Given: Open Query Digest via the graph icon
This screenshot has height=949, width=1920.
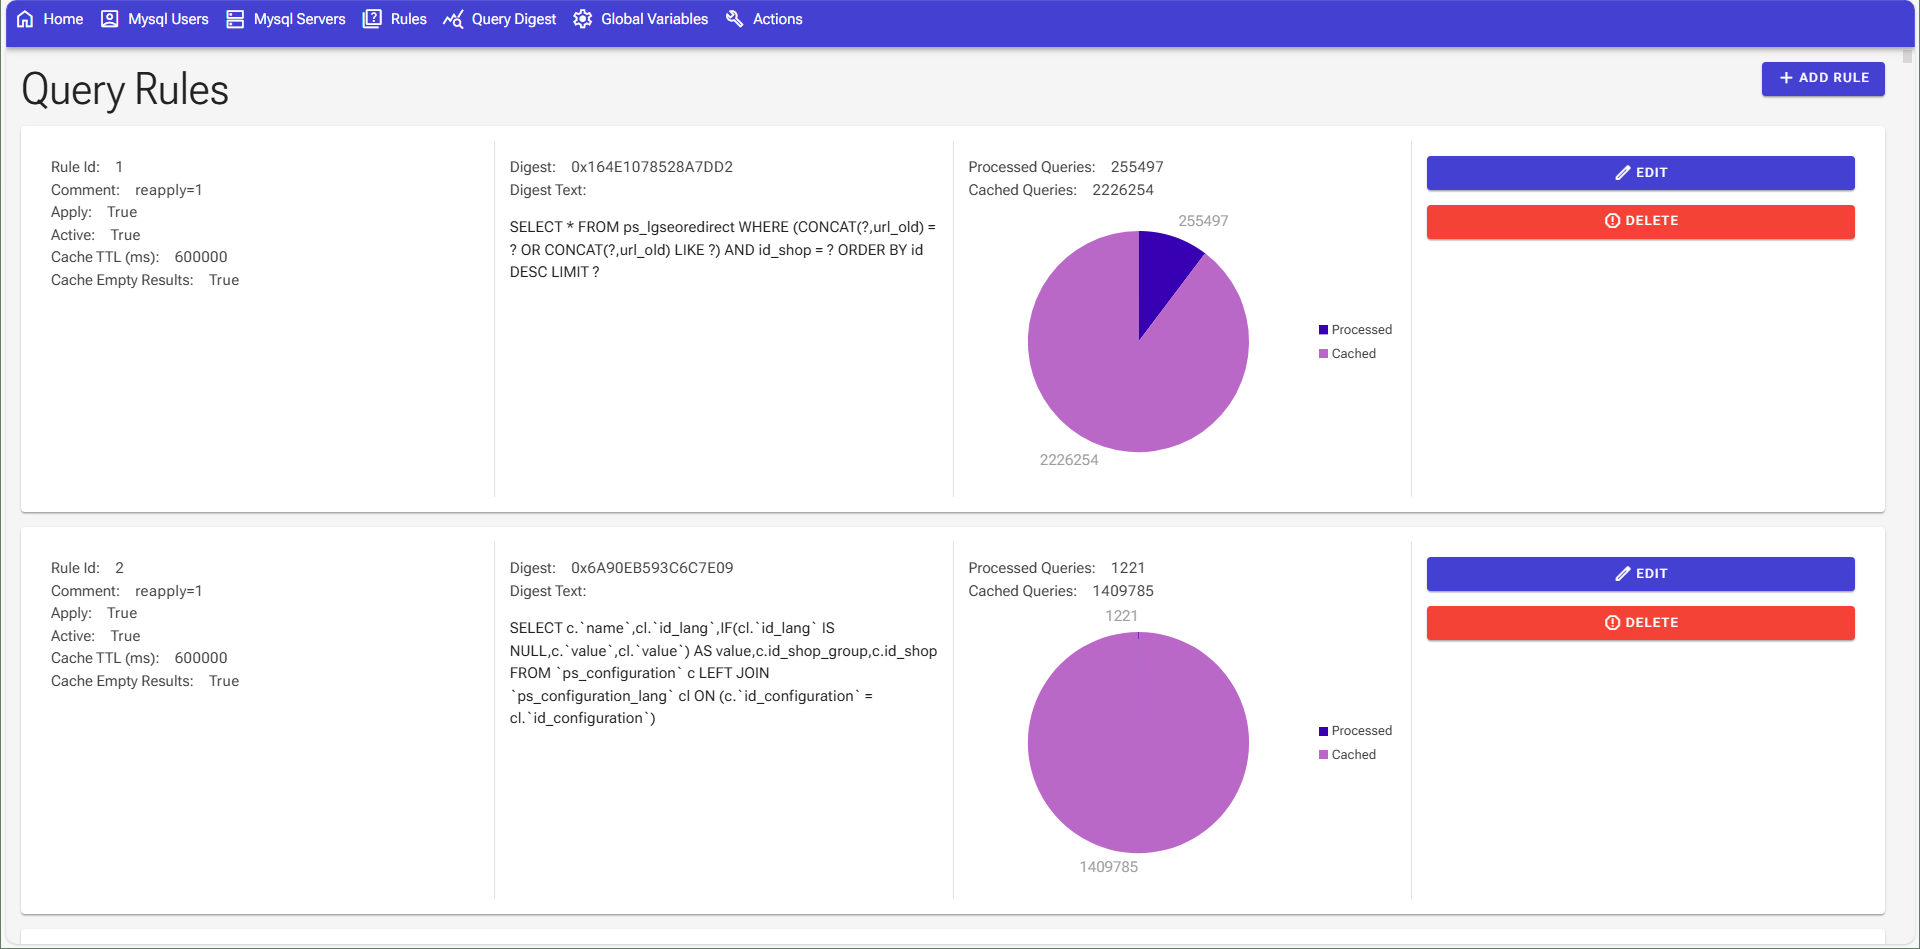Looking at the screenshot, I should pos(453,18).
